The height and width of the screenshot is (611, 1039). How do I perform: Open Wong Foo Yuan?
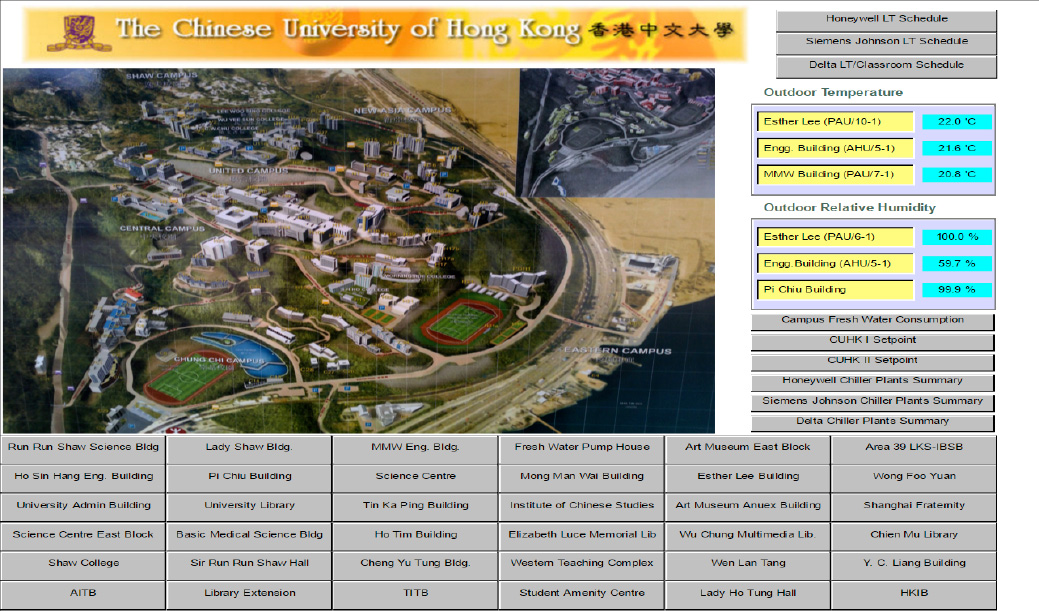pos(914,478)
